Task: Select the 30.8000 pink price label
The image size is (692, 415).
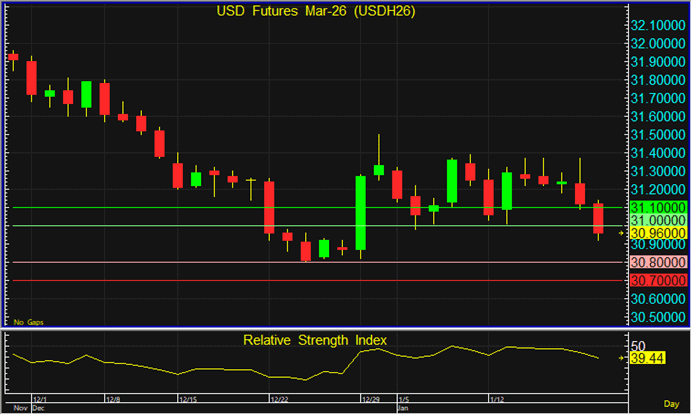Action: point(657,263)
